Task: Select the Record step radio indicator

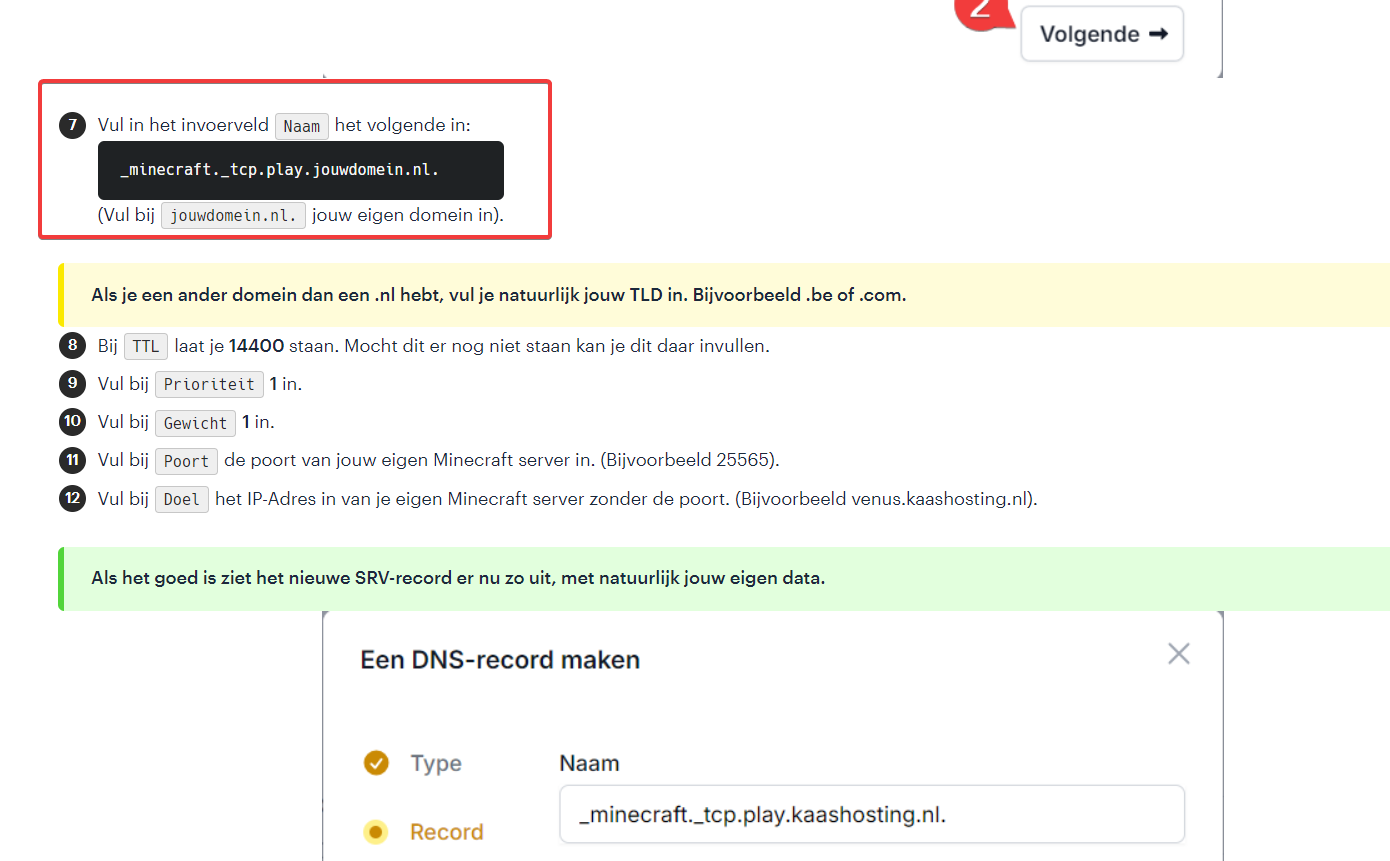Action: click(x=376, y=832)
